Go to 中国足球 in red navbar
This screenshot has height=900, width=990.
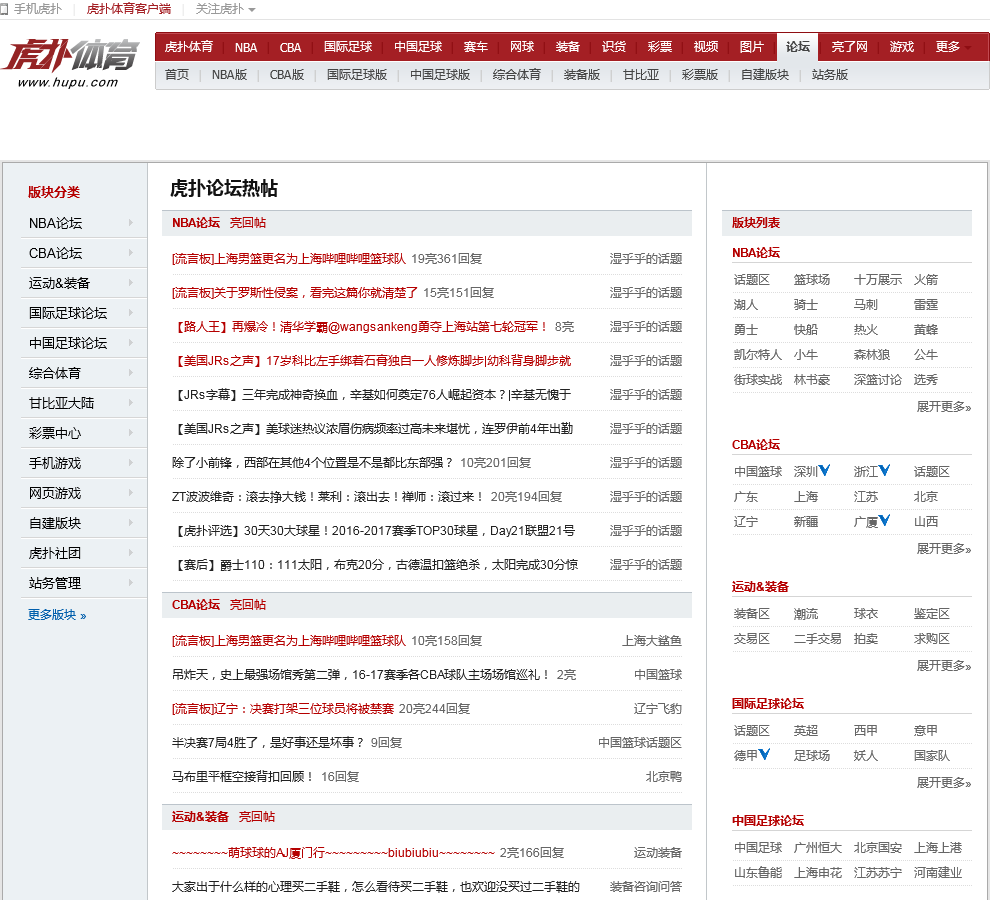coord(418,47)
